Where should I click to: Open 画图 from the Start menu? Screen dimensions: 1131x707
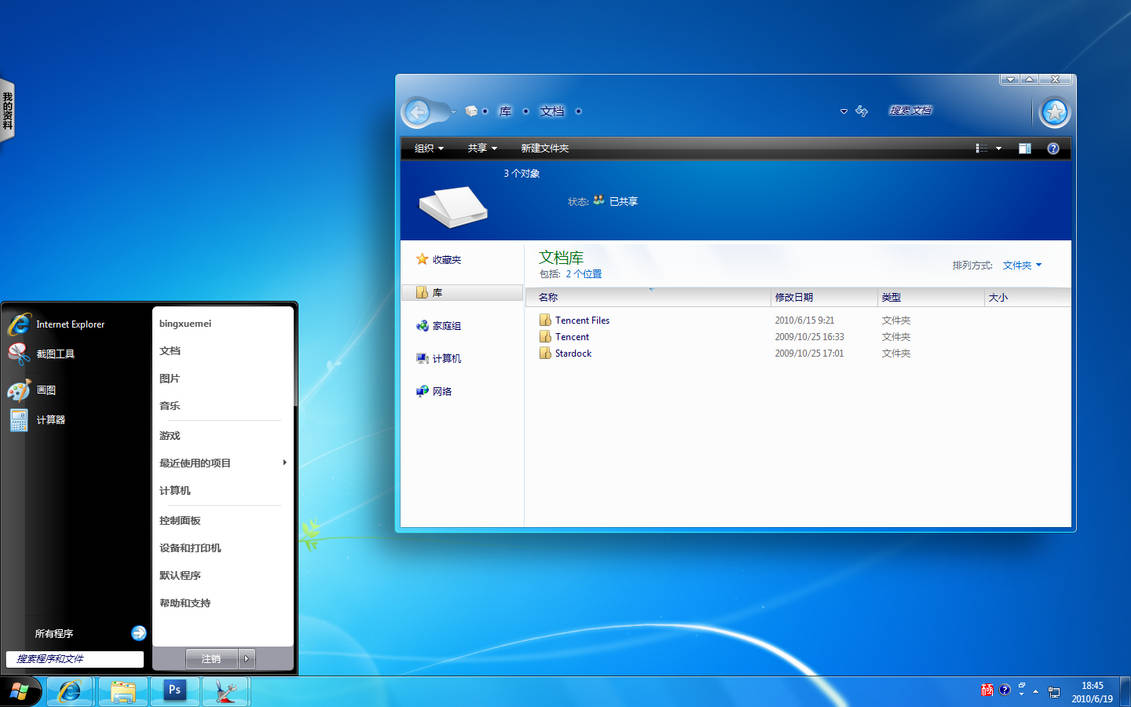[32, 390]
